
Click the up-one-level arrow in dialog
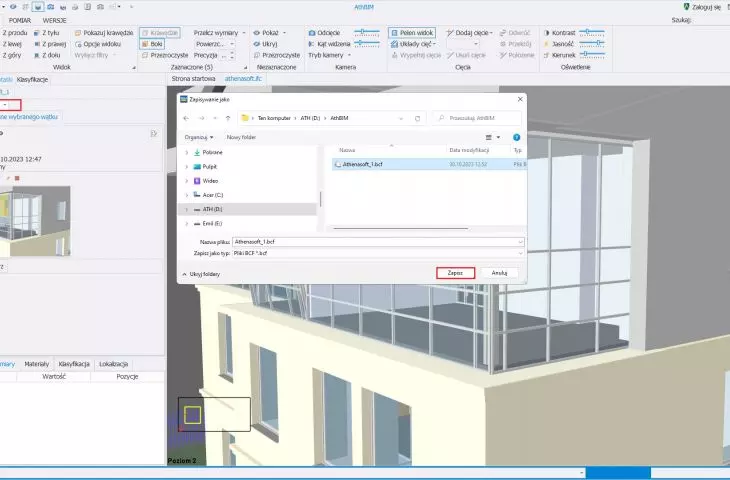pyautogui.click(x=228, y=118)
